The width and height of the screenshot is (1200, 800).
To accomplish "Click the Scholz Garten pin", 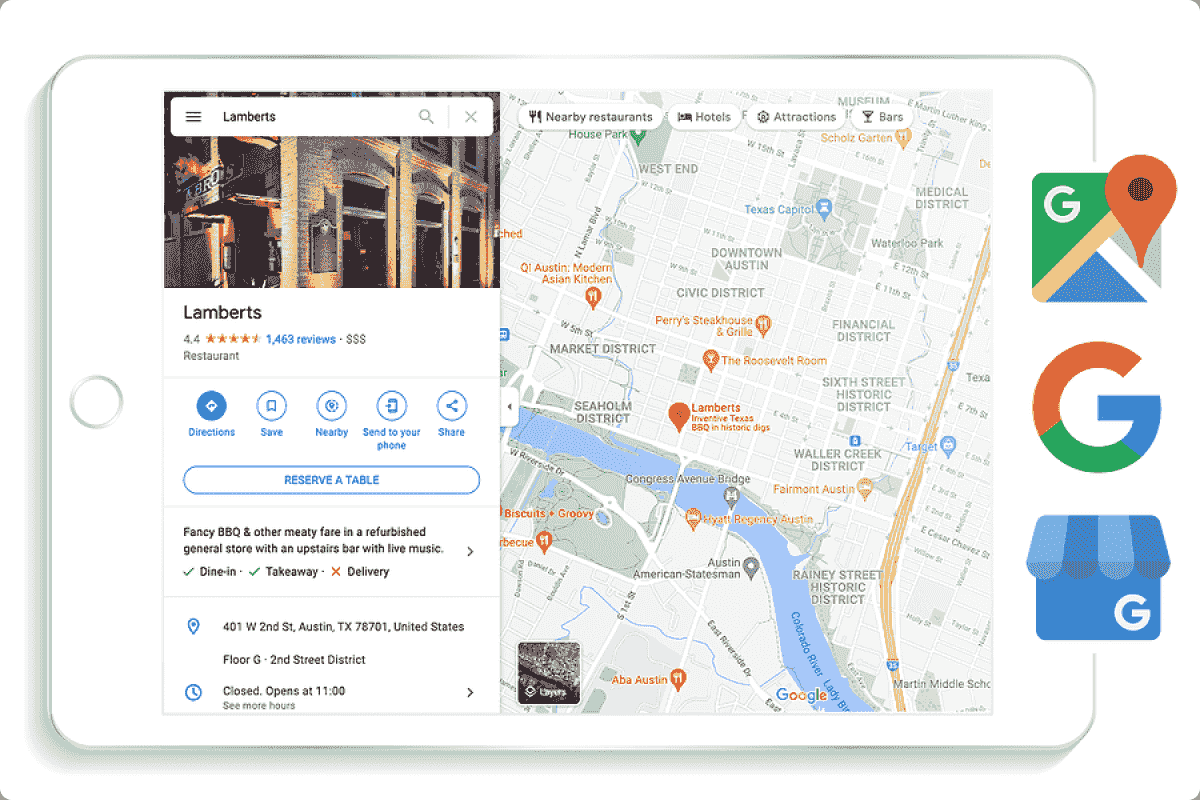I will coord(904,139).
